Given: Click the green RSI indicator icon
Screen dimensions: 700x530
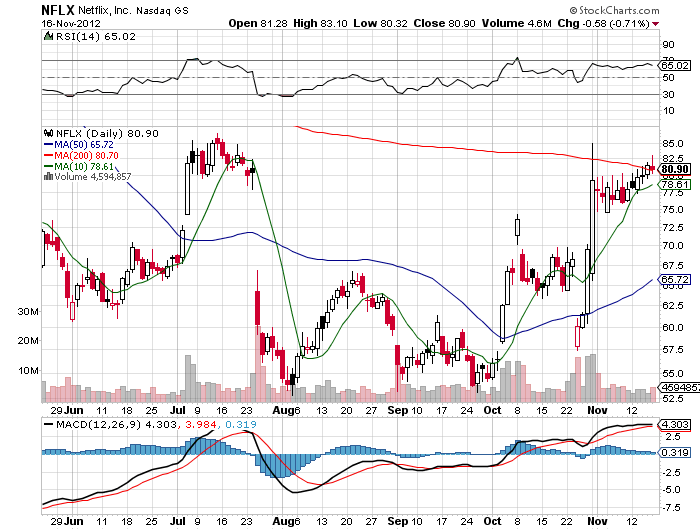Looking at the screenshot, I should (48, 36).
